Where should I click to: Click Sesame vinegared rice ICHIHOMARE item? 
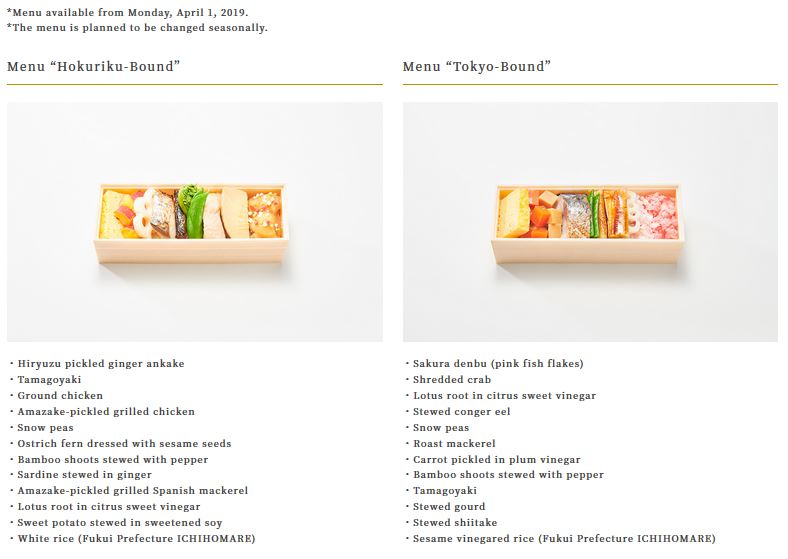point(564,539)
